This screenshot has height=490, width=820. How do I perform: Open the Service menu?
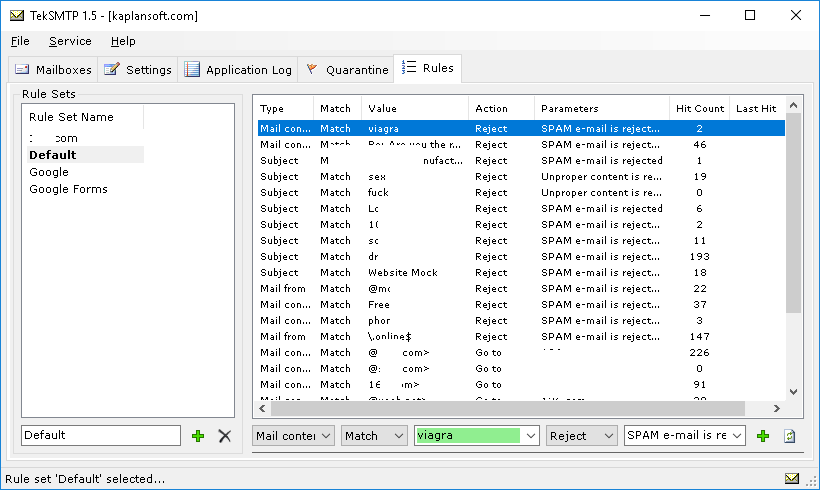70,41
